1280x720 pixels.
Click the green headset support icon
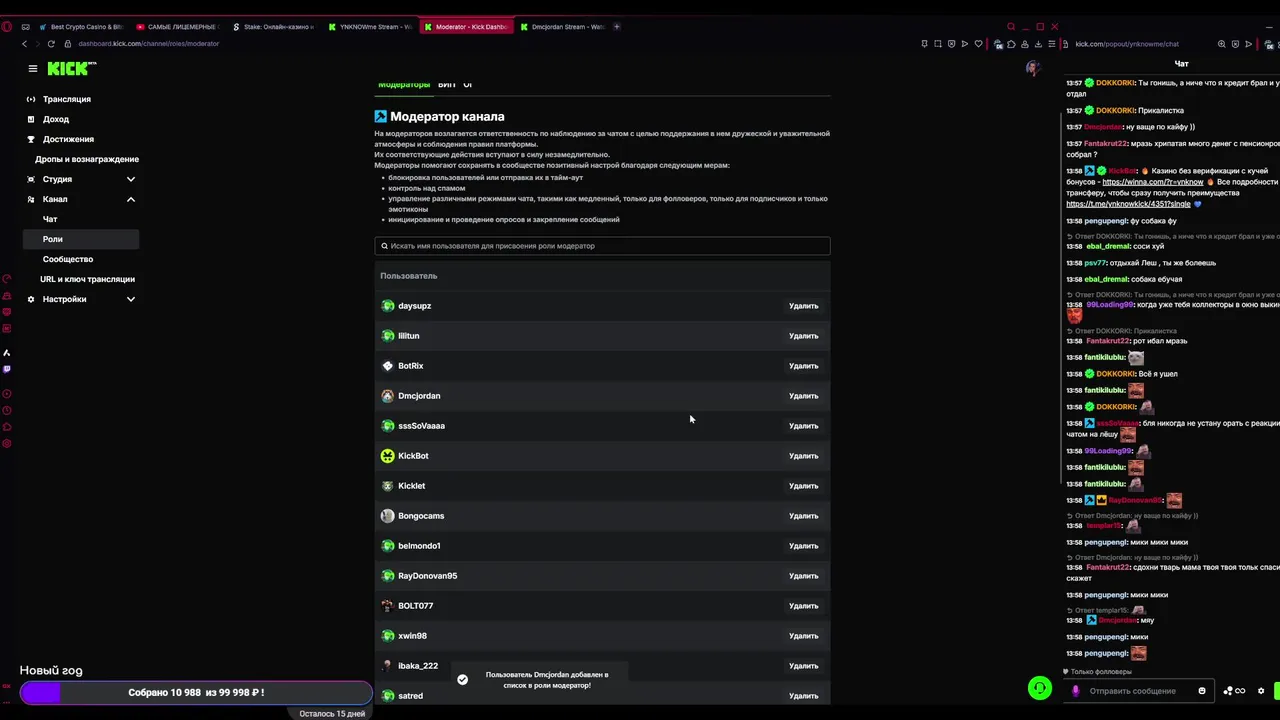point(1040,688)
